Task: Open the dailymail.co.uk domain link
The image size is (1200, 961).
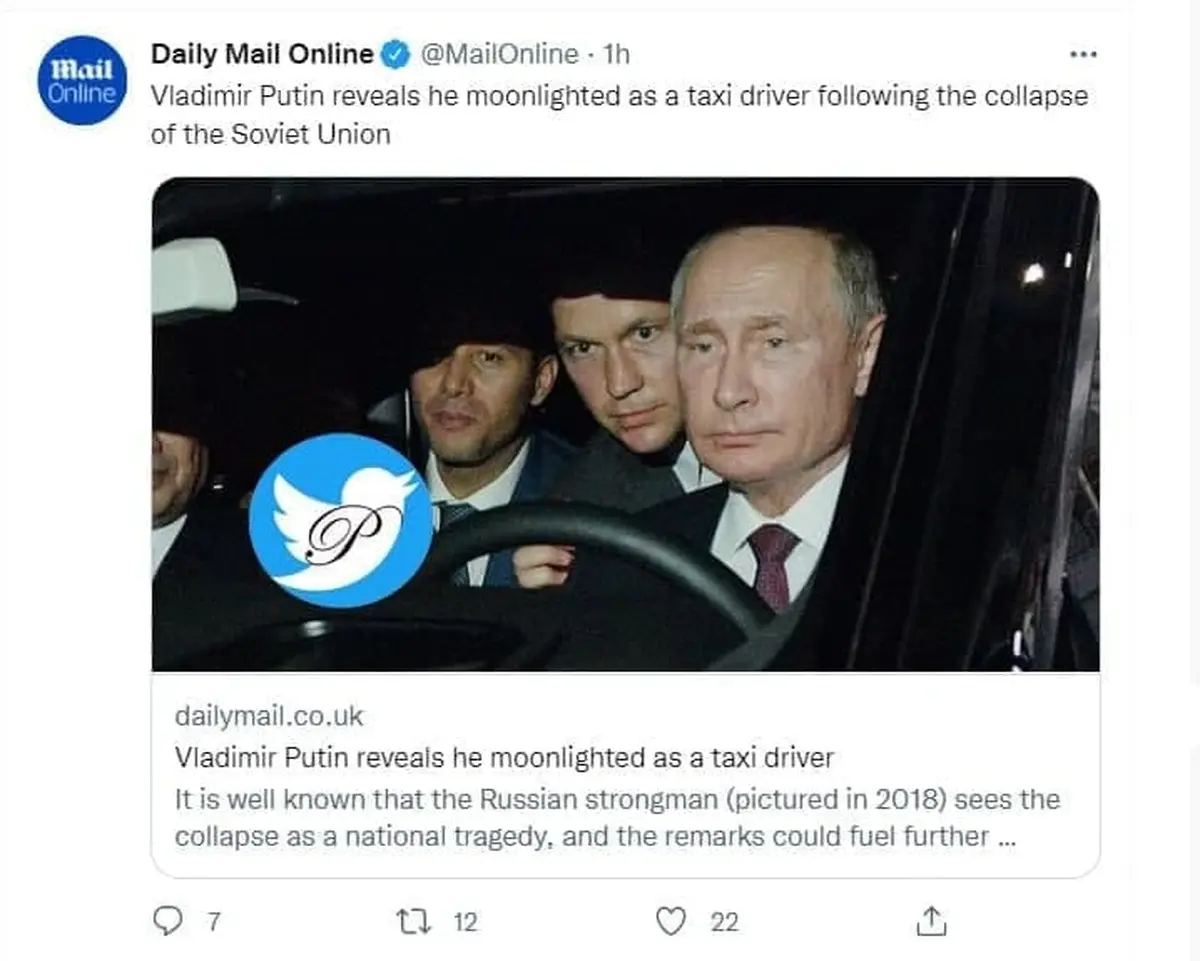Action: (x=269, y=716)
